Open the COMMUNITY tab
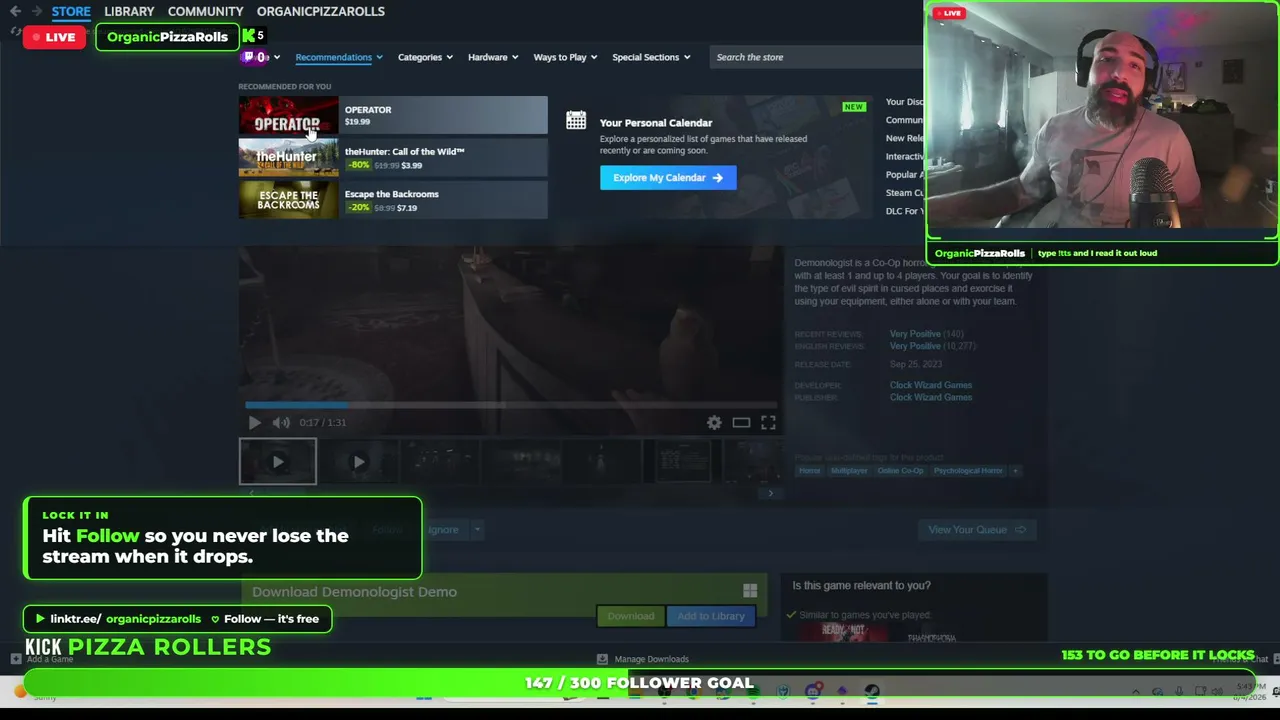 click(x=206, y=11)
